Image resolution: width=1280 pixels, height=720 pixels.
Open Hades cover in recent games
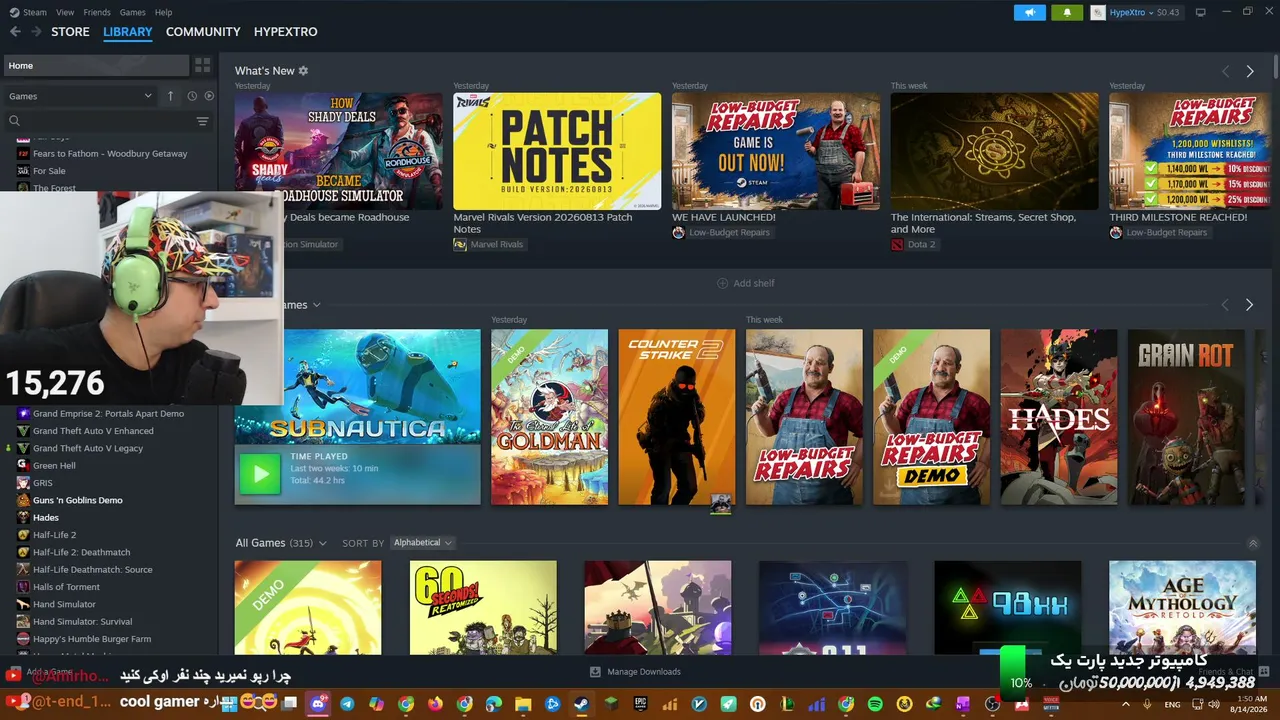pyautogui.click(x=1059, y=417)
